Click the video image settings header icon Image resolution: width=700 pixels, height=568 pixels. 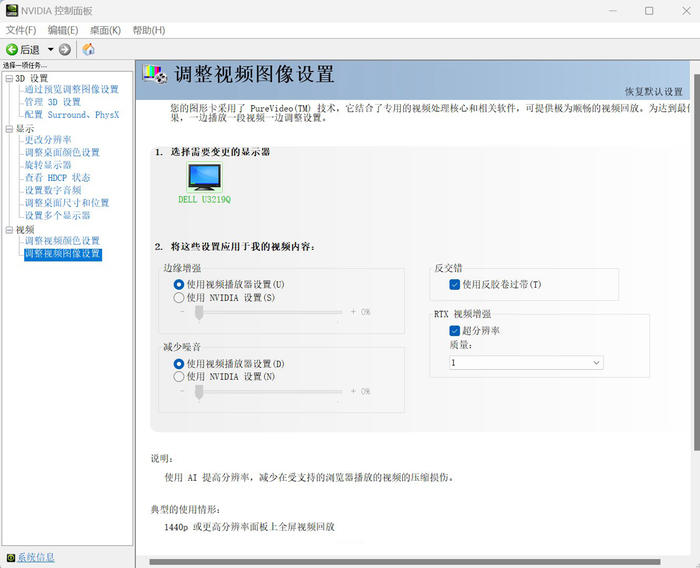tap(154, 74)
